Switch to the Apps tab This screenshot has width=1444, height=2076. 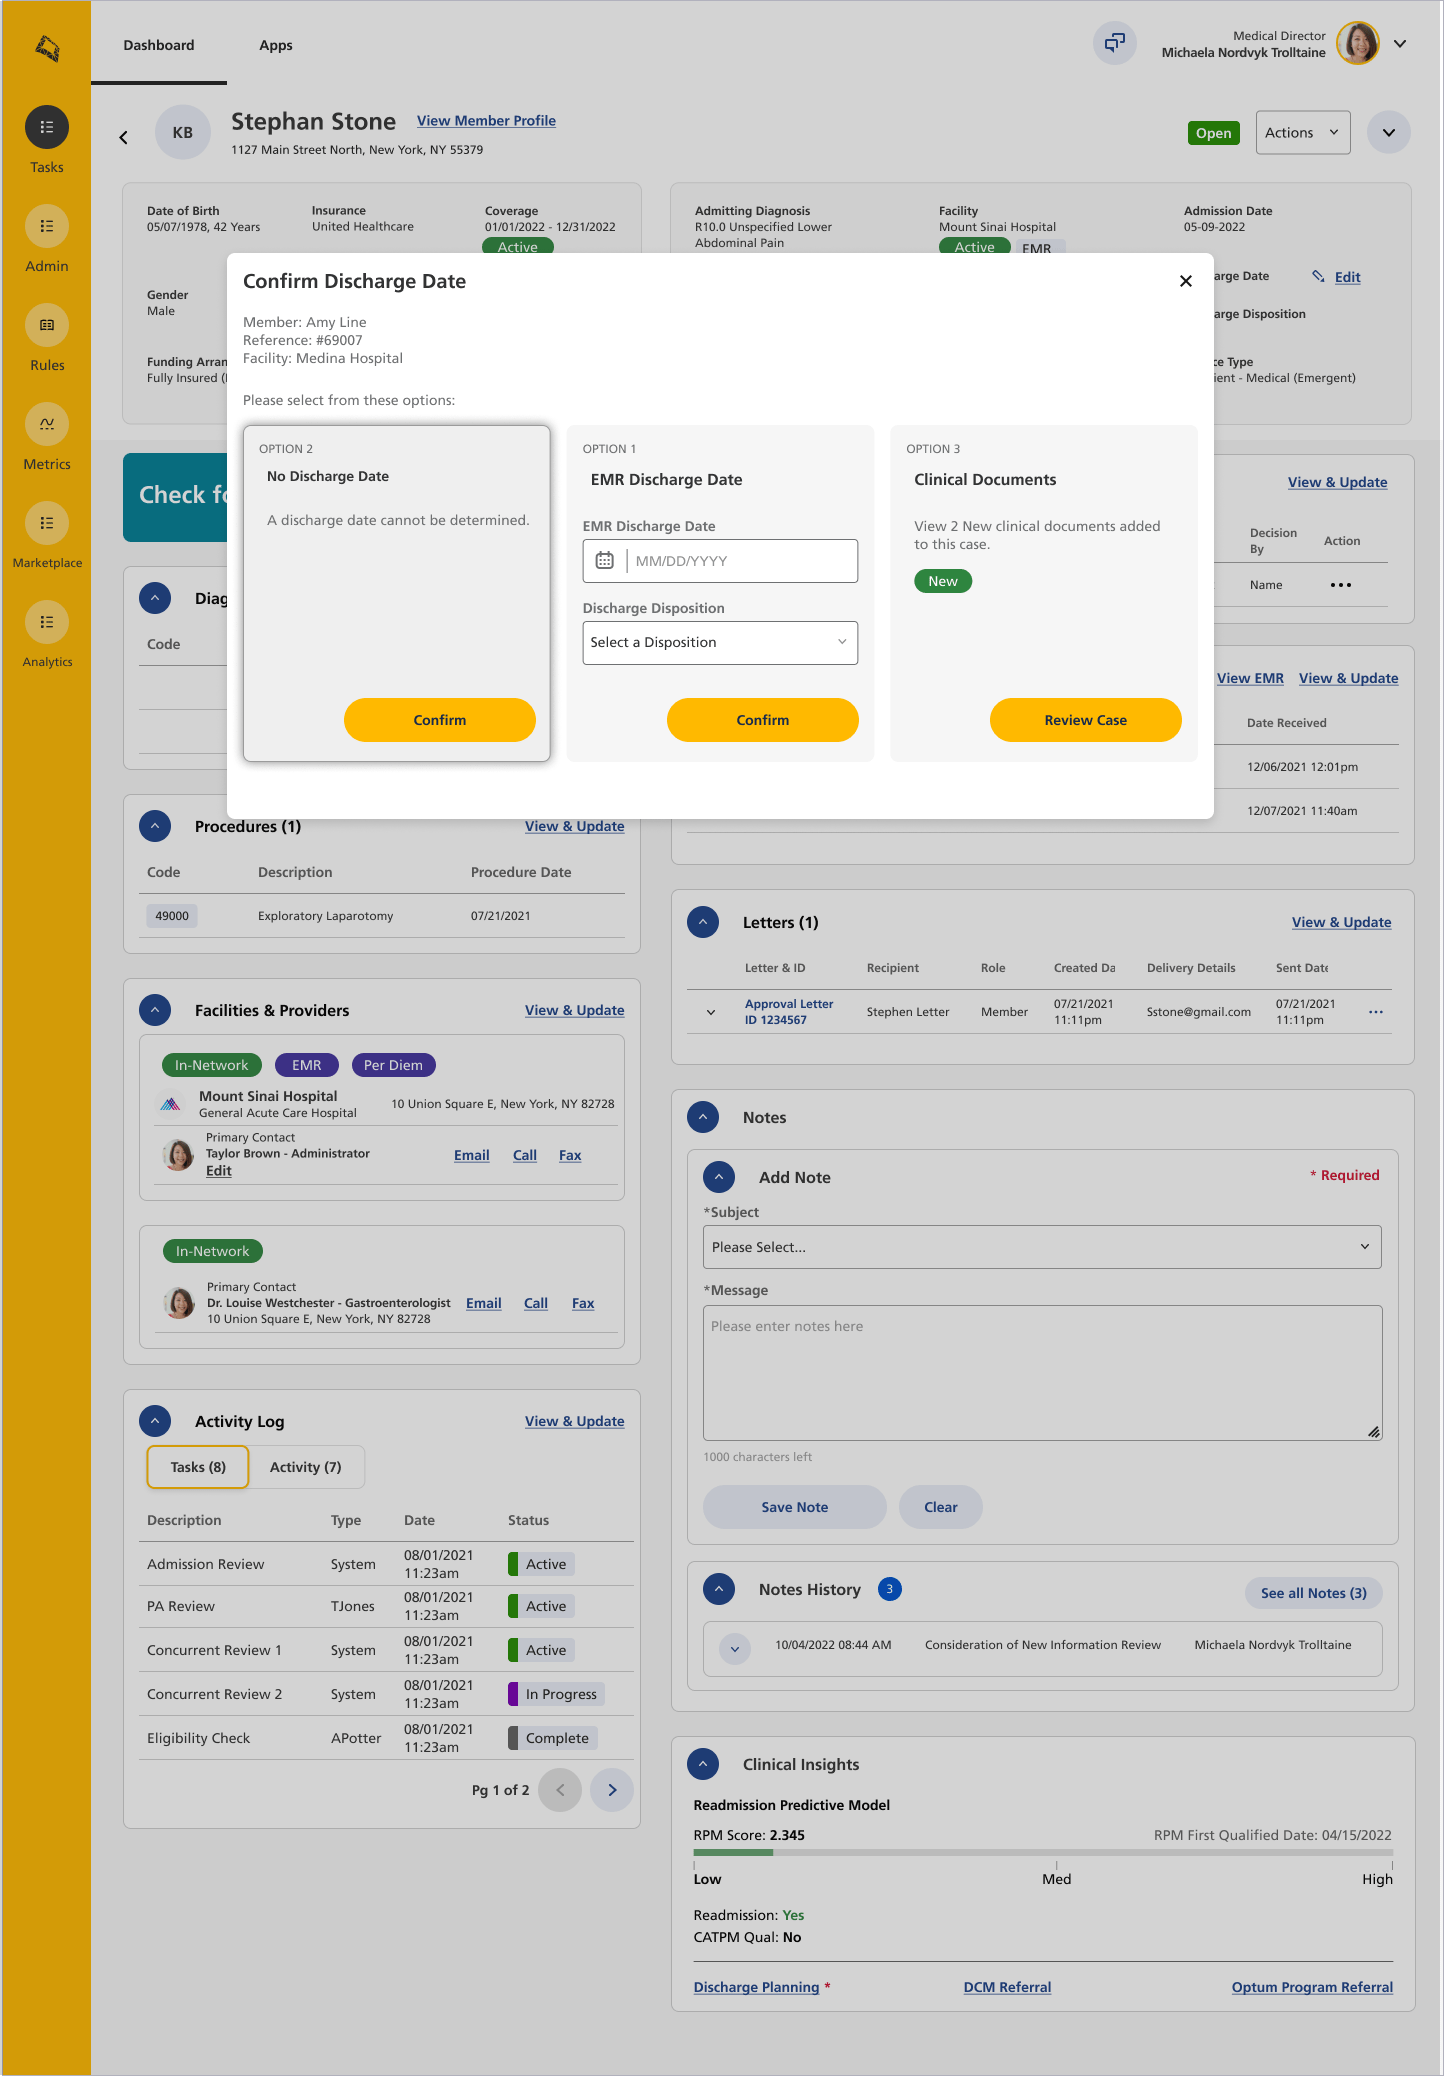tap(275, 45)
